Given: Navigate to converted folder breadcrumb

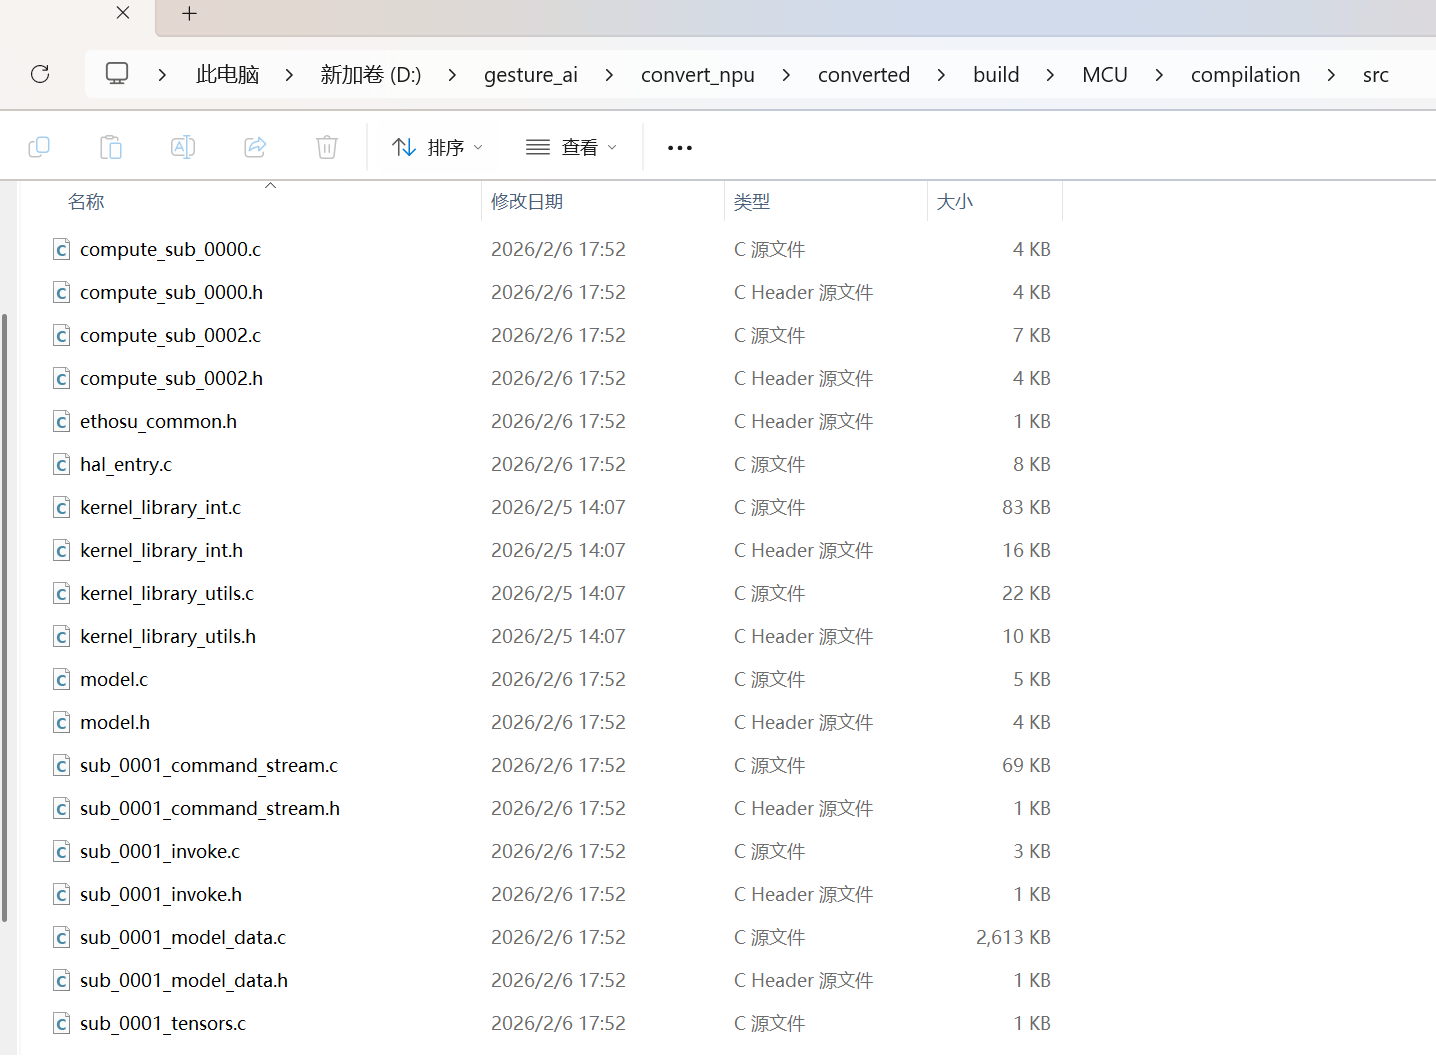Looking at the screenshot, I should click(864, 75).
